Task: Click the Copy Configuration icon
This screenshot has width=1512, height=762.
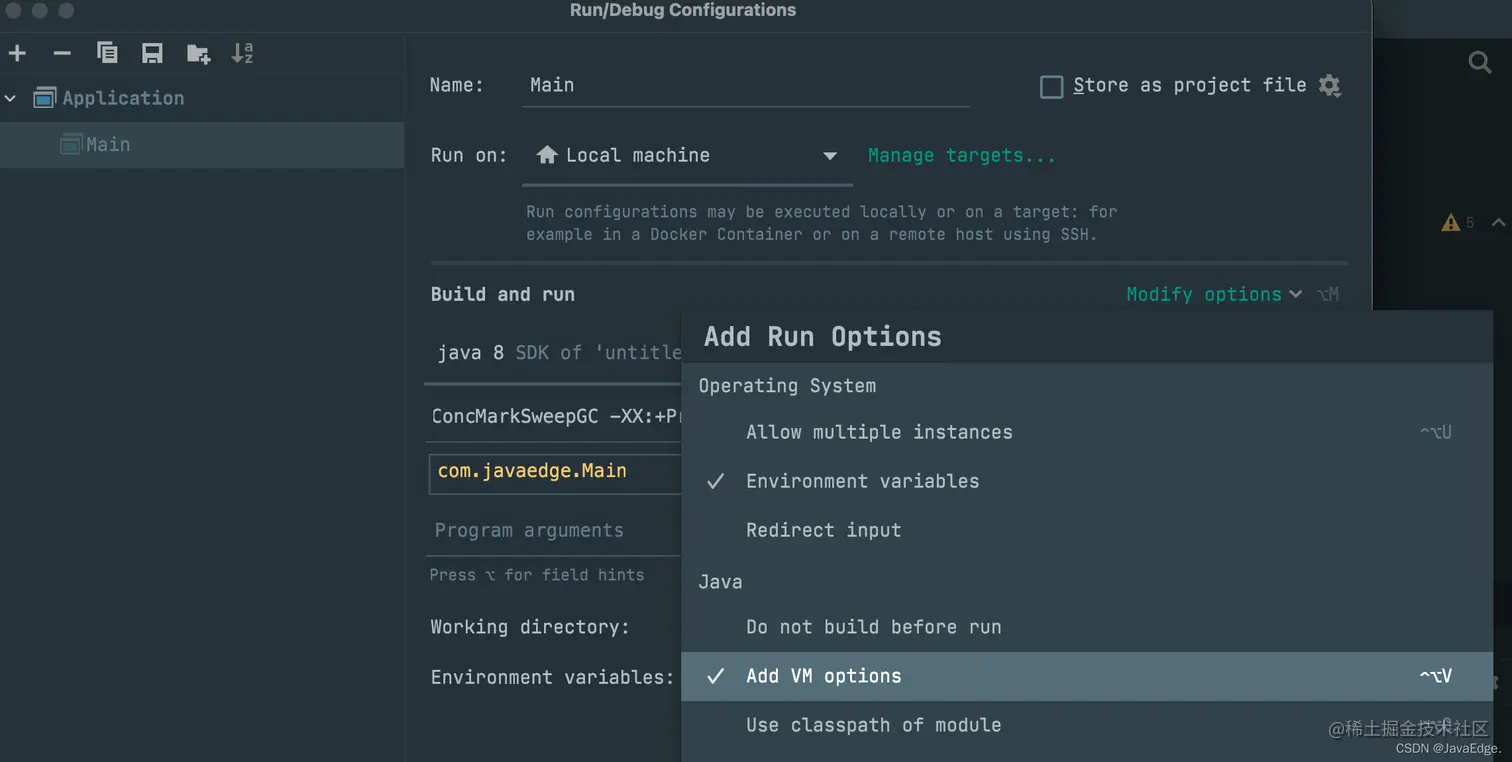Action: tap(107, 53)
